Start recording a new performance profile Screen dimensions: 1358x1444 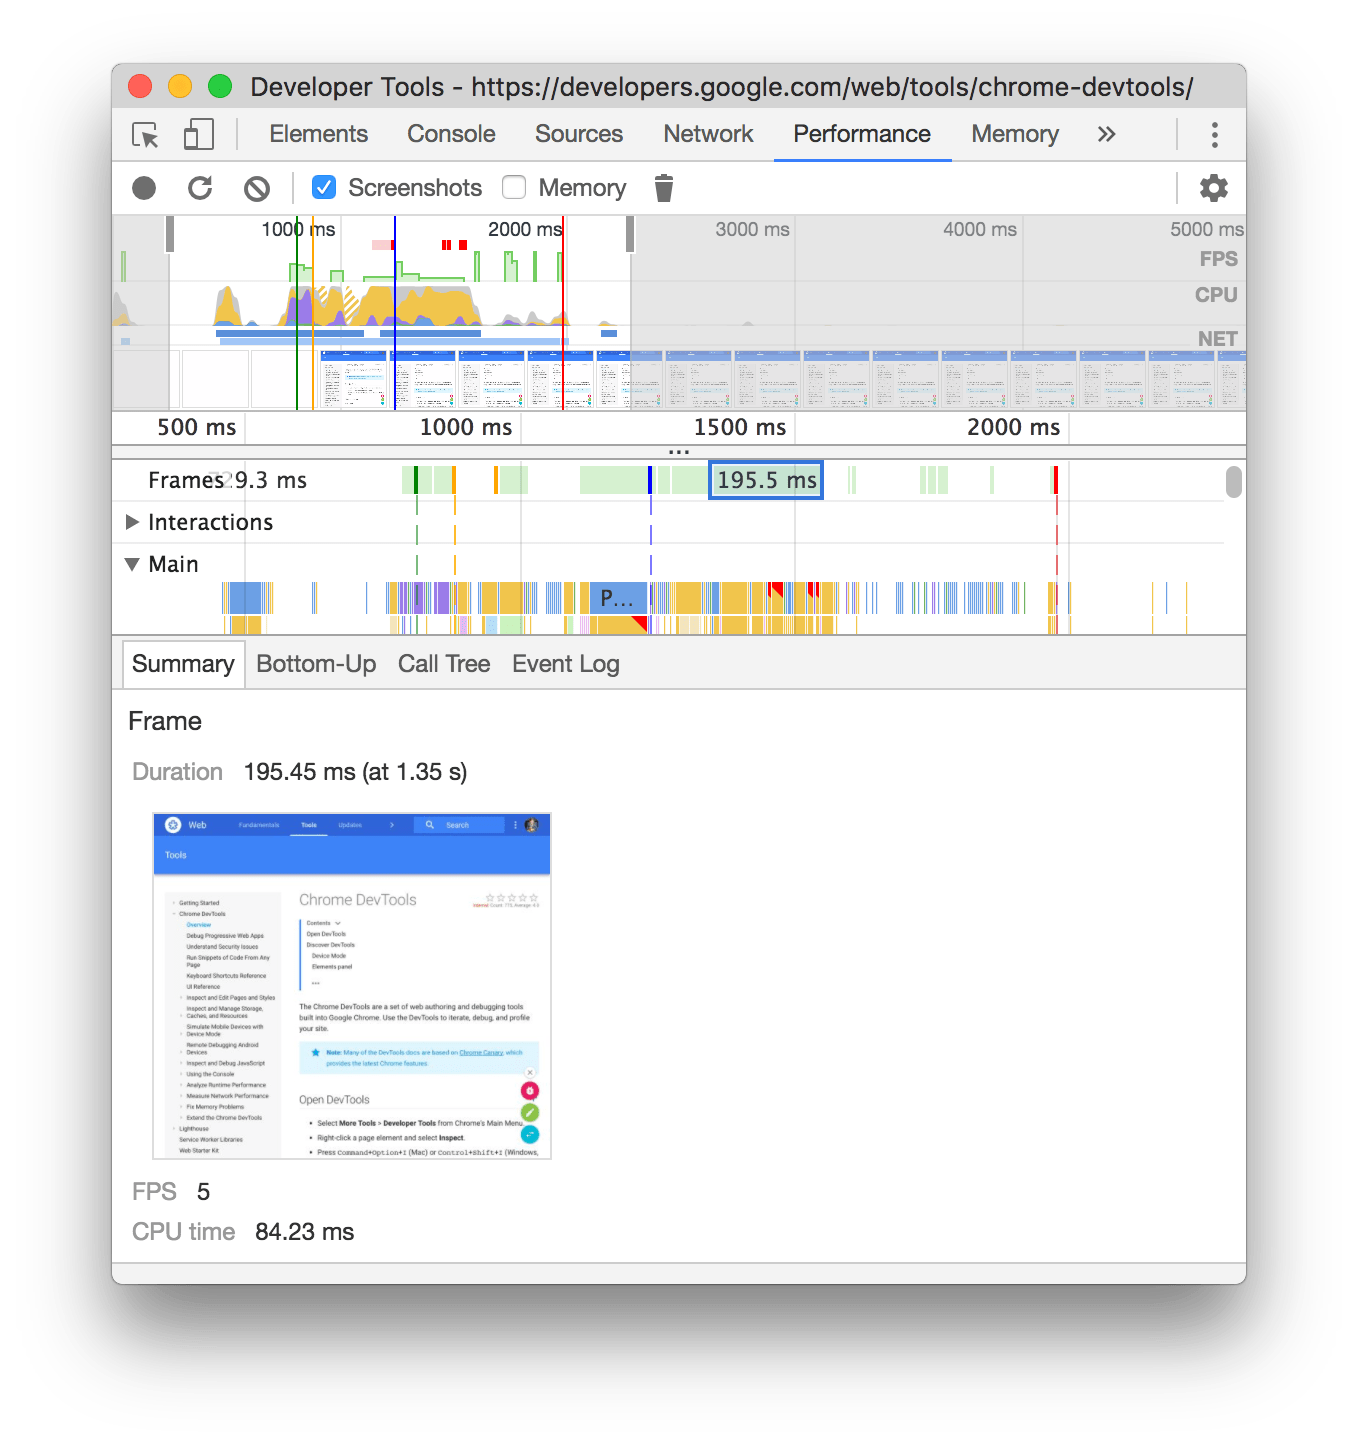pyautogui.click(x=143, y=187)
